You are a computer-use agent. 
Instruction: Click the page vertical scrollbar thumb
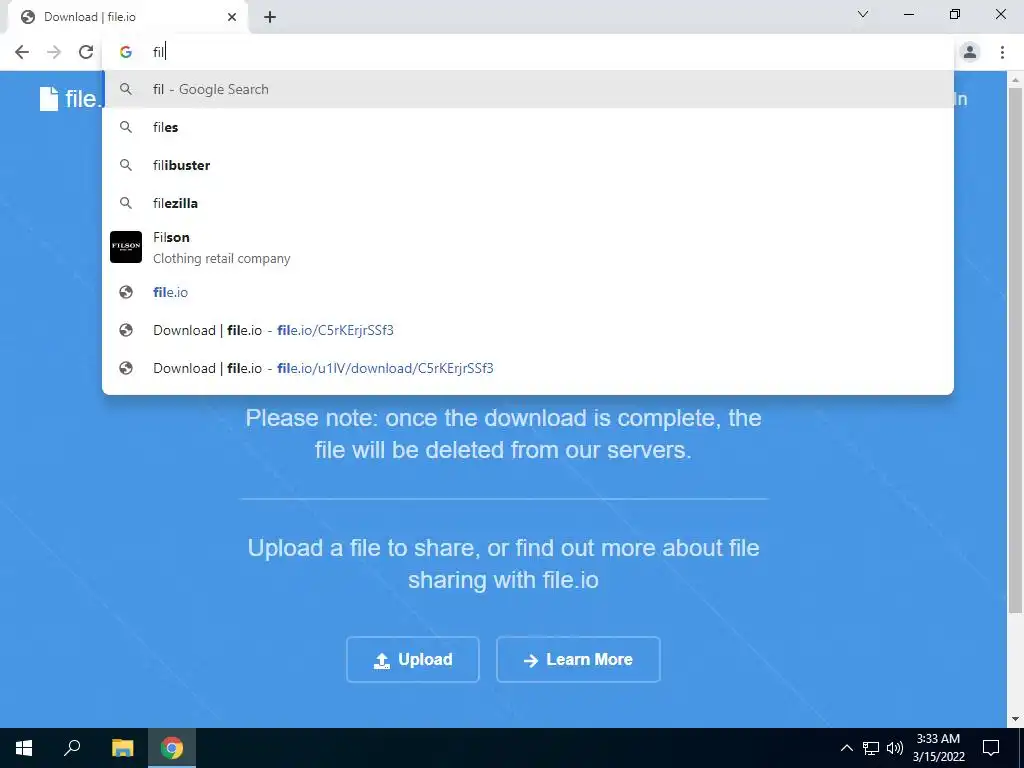(1015, 349)
